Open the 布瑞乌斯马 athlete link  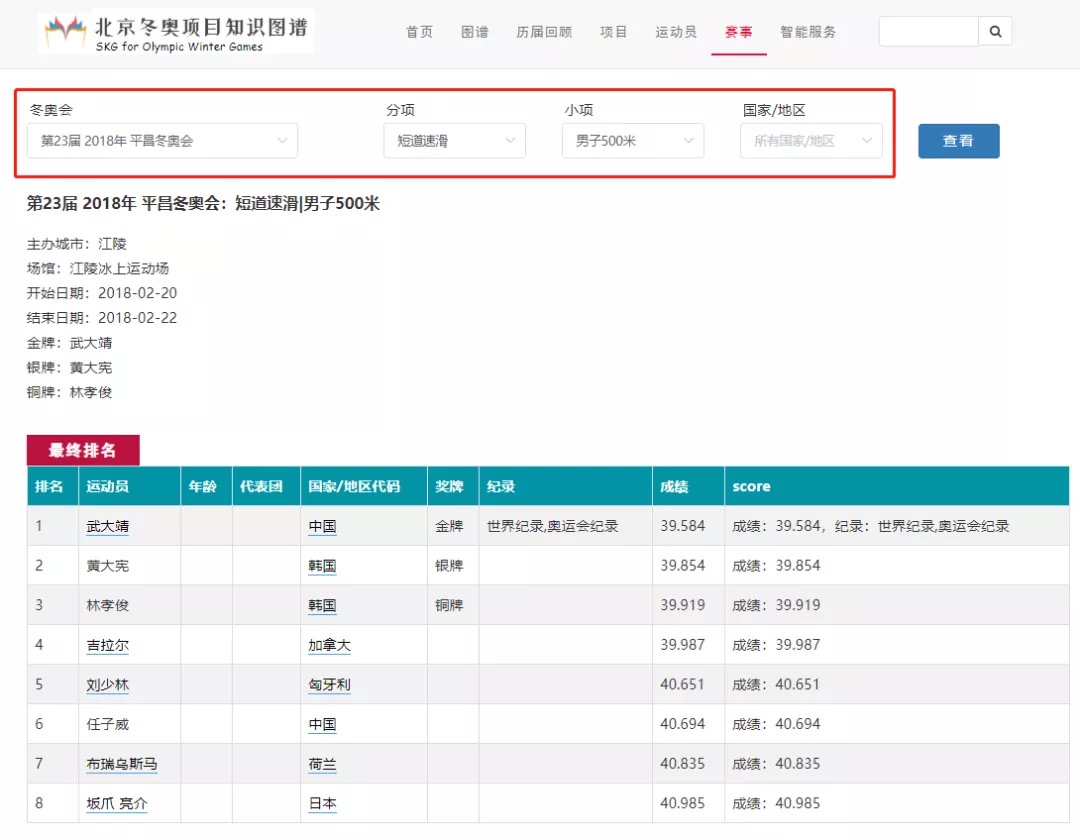[122, 764]
